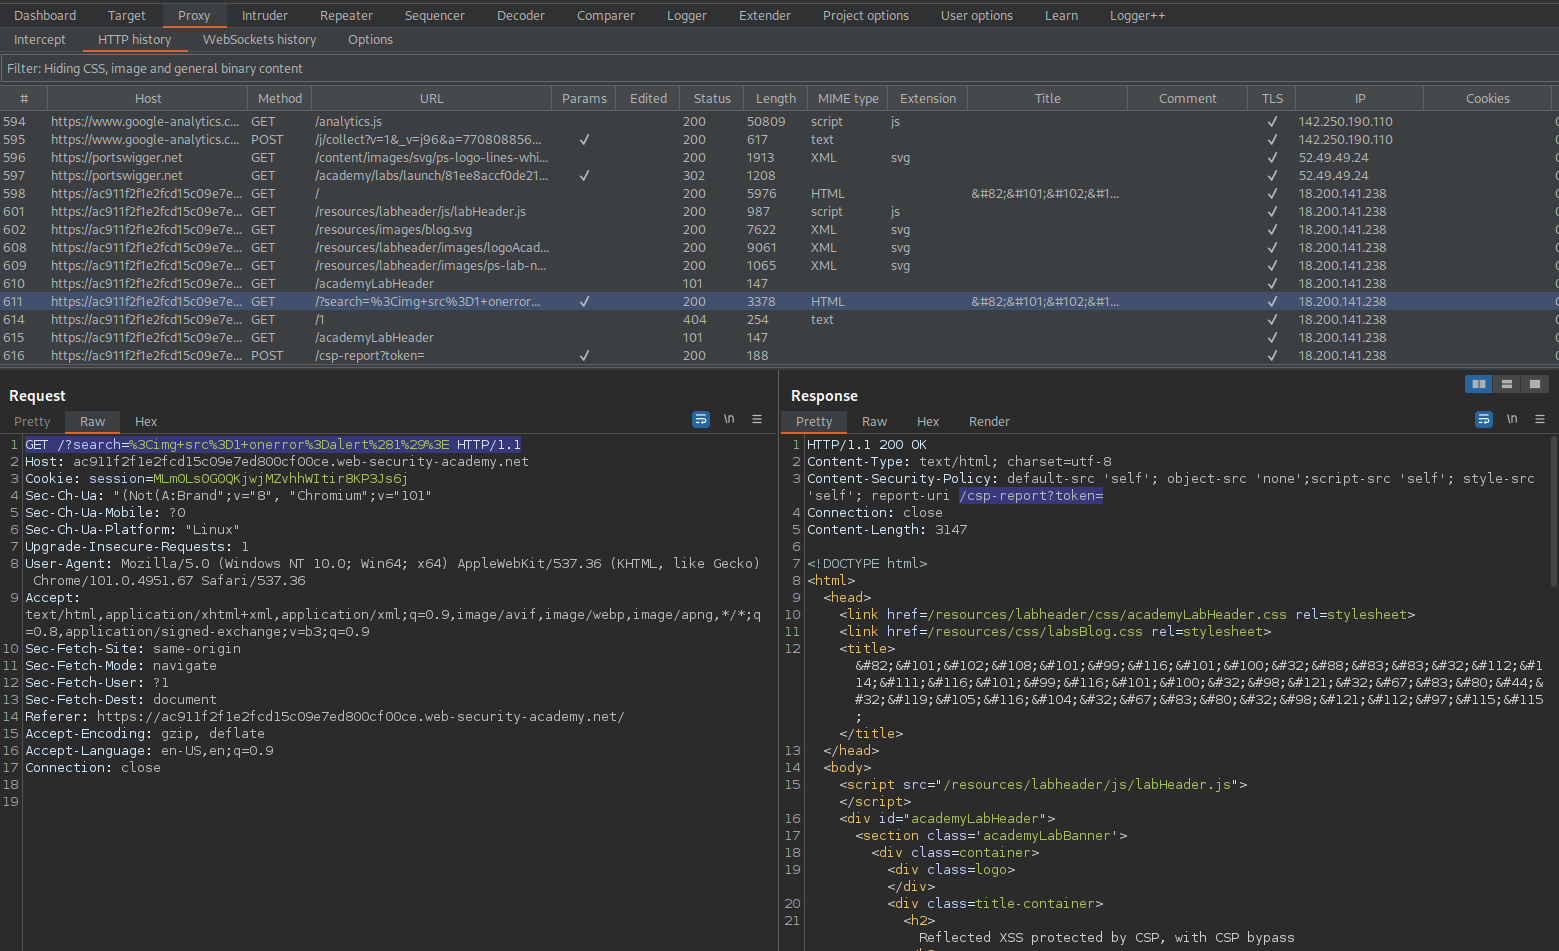Open the Response panel hamburger menu

[x=1540, y=419]
